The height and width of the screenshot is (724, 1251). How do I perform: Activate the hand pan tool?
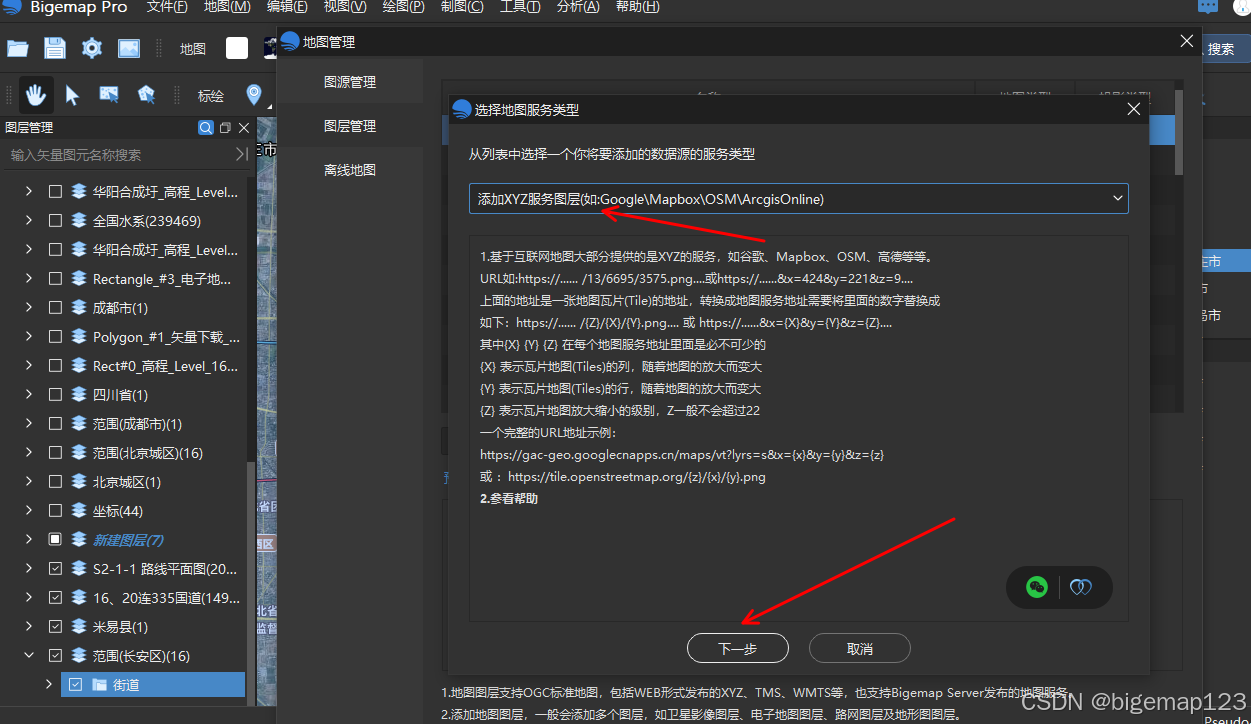36,95
